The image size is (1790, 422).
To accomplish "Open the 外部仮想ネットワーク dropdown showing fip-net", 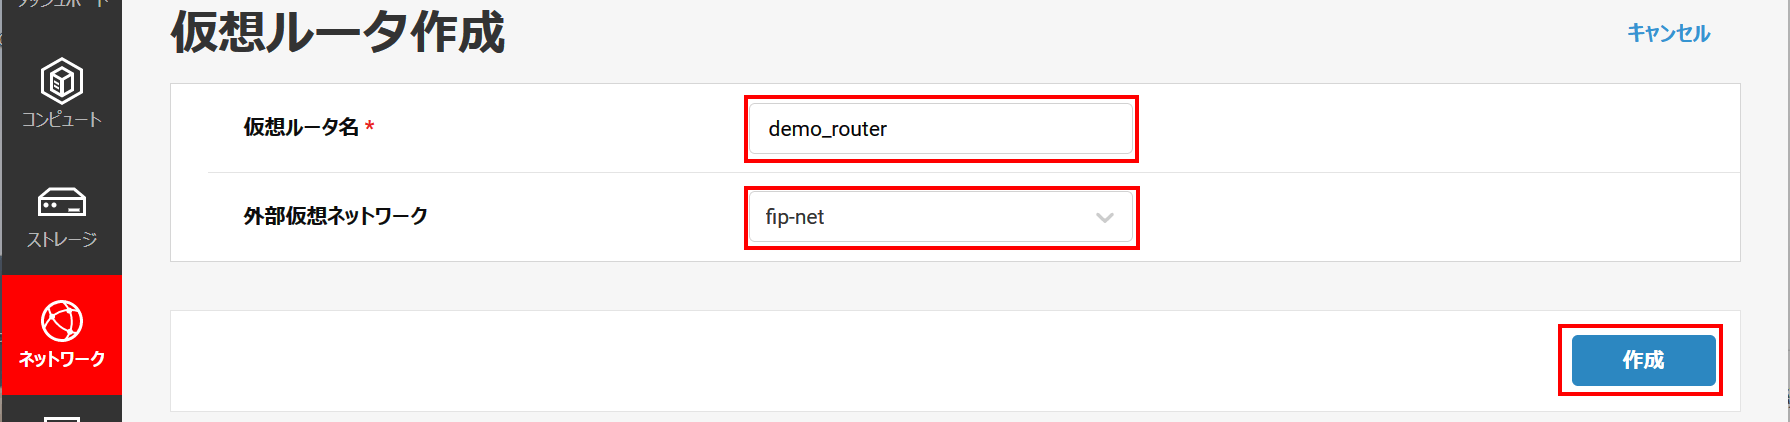I will click(x=940, y=218).
